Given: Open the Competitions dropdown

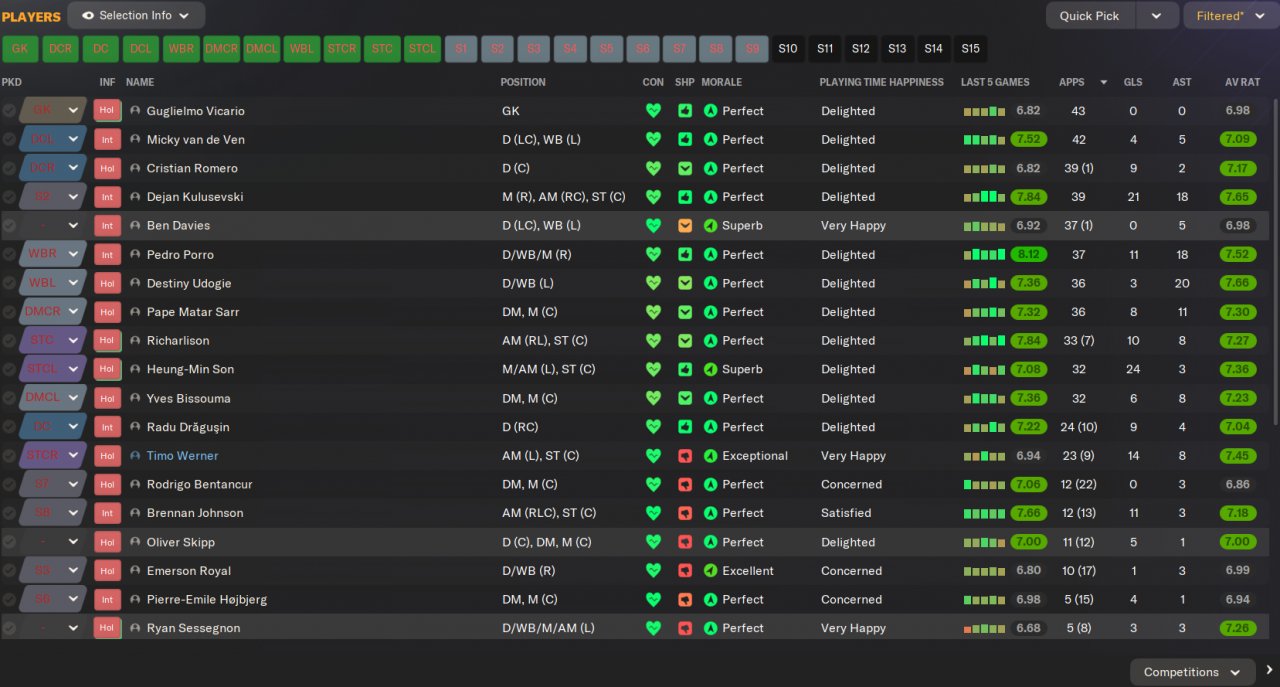Looking at the screenshot, I should click(1193, 672).
